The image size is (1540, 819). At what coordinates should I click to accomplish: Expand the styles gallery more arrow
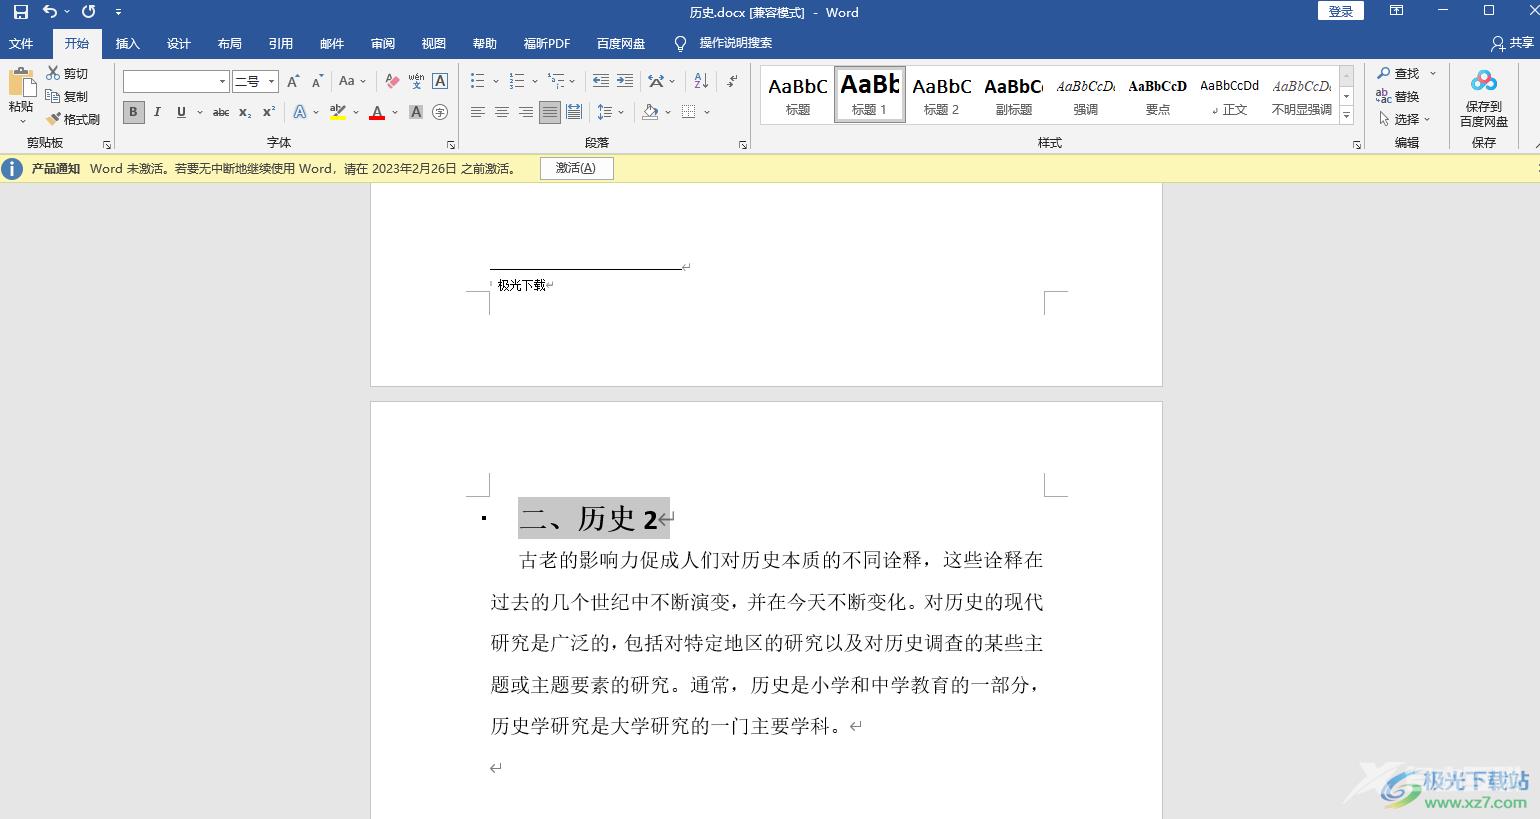[x=1346, y=116]
